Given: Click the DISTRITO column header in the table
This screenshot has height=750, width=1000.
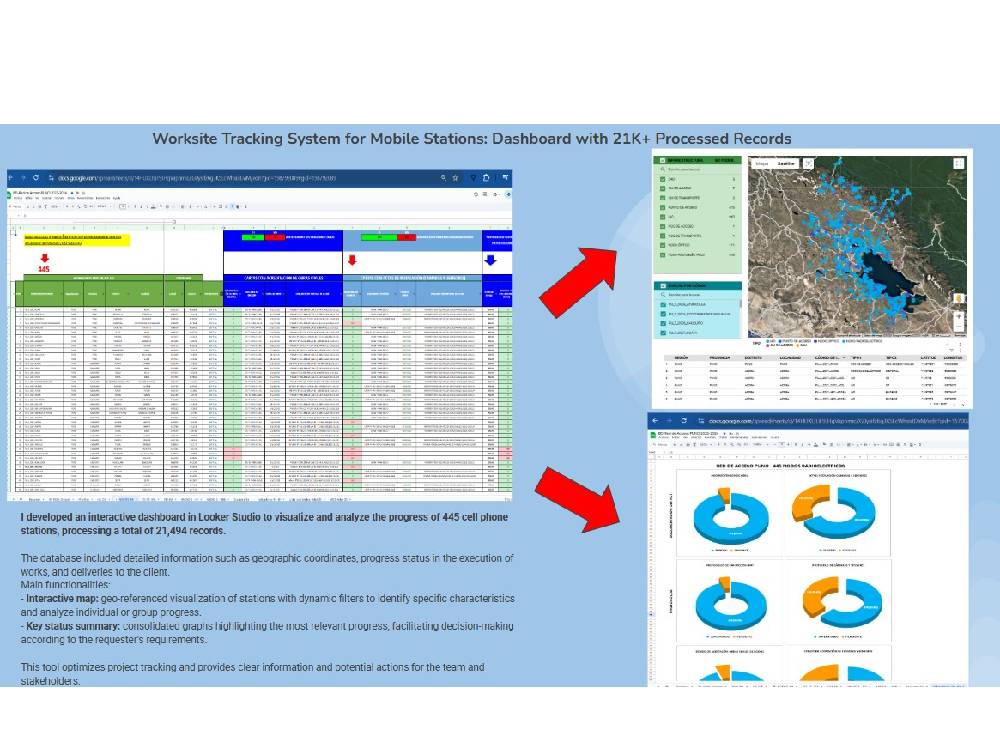Looking at the screenshot, I should tap(753, 358).
